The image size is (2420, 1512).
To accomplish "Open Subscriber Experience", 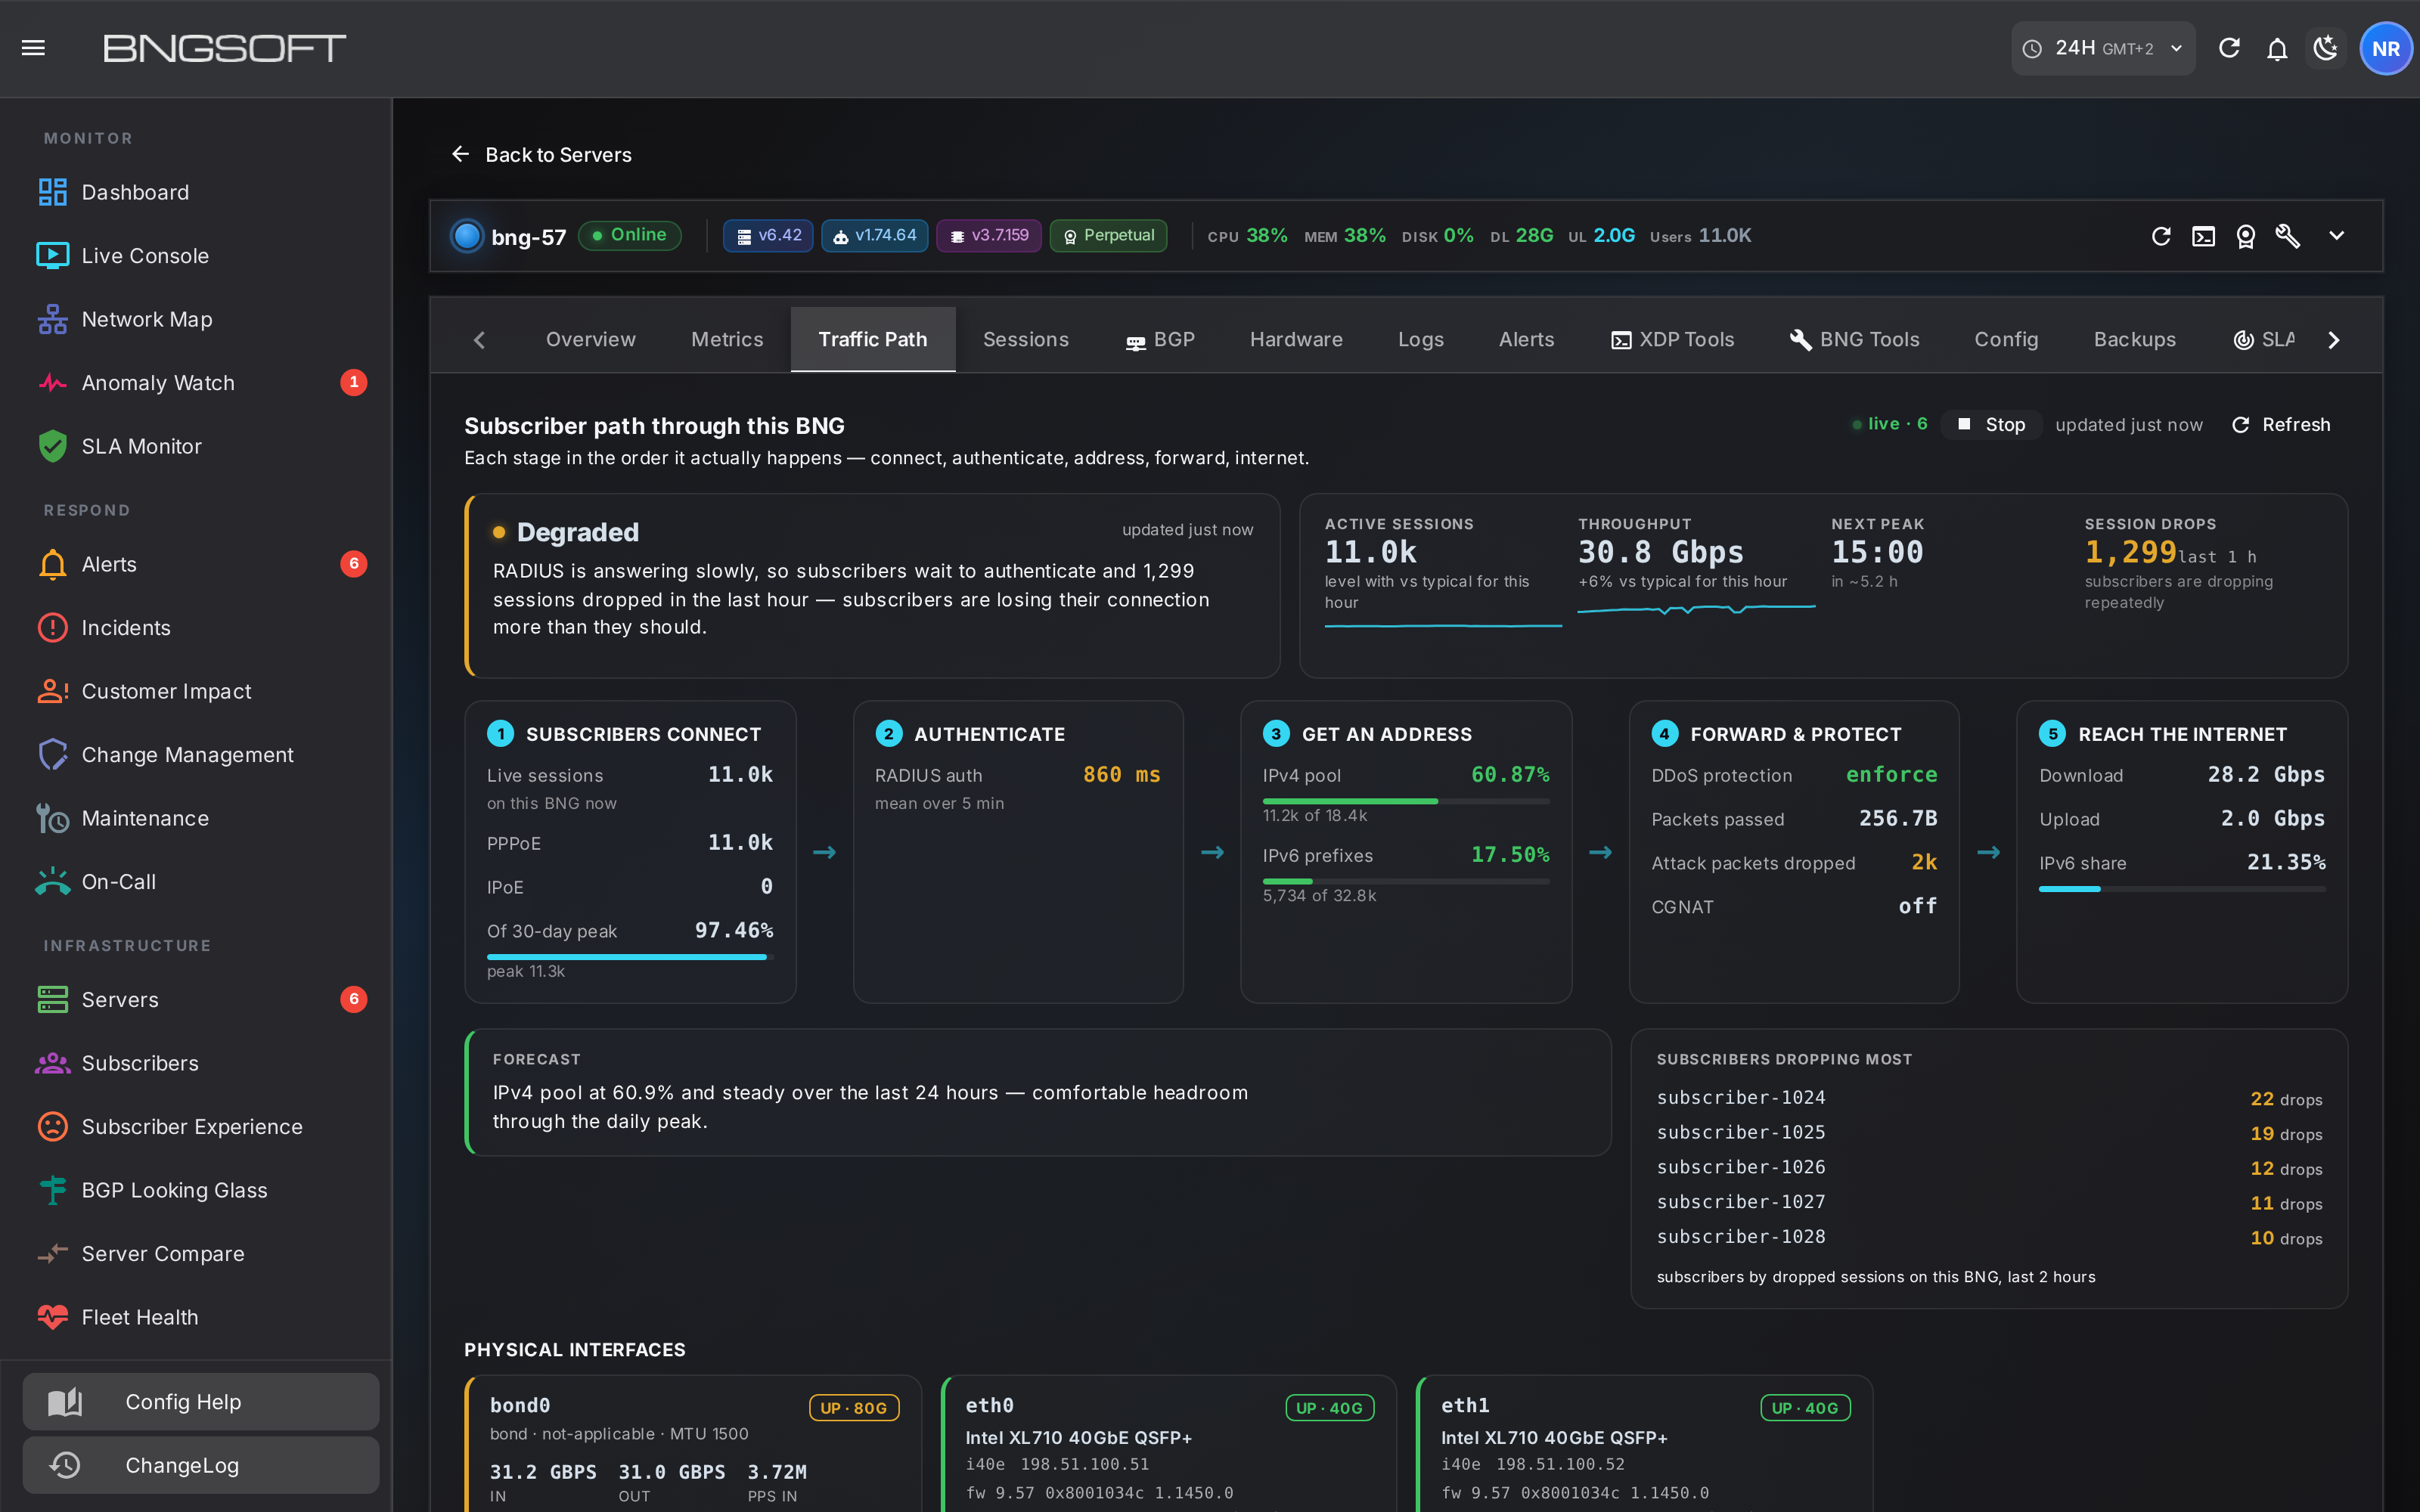I will tap(196, 1127).
